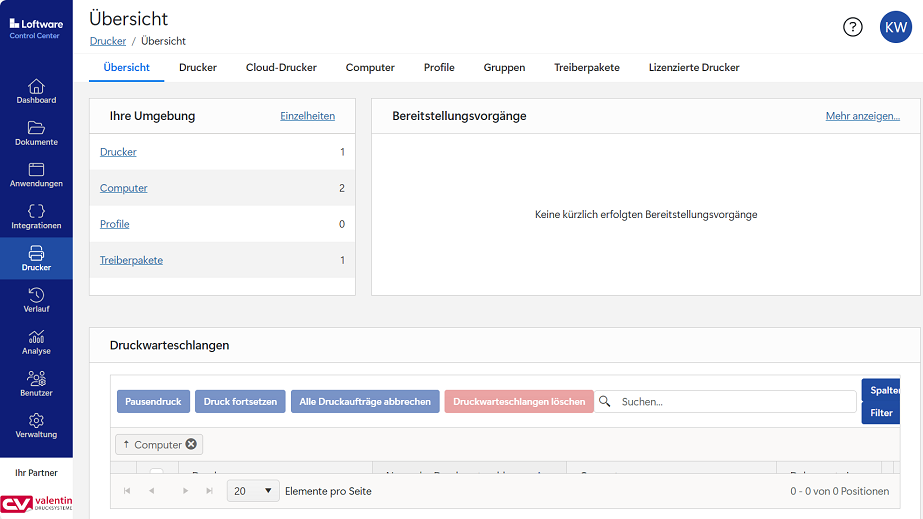923x519 pixels.
Task: Click the Suchen search field
Action: click(735, 402)
